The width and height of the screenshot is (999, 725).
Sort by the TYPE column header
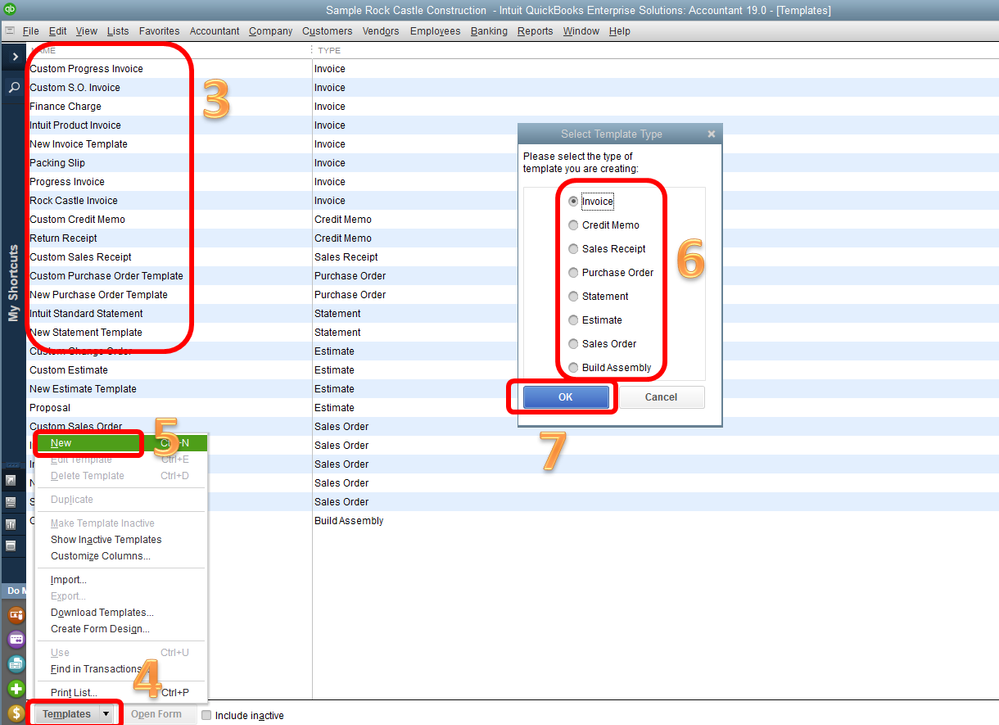pos(329,50)
